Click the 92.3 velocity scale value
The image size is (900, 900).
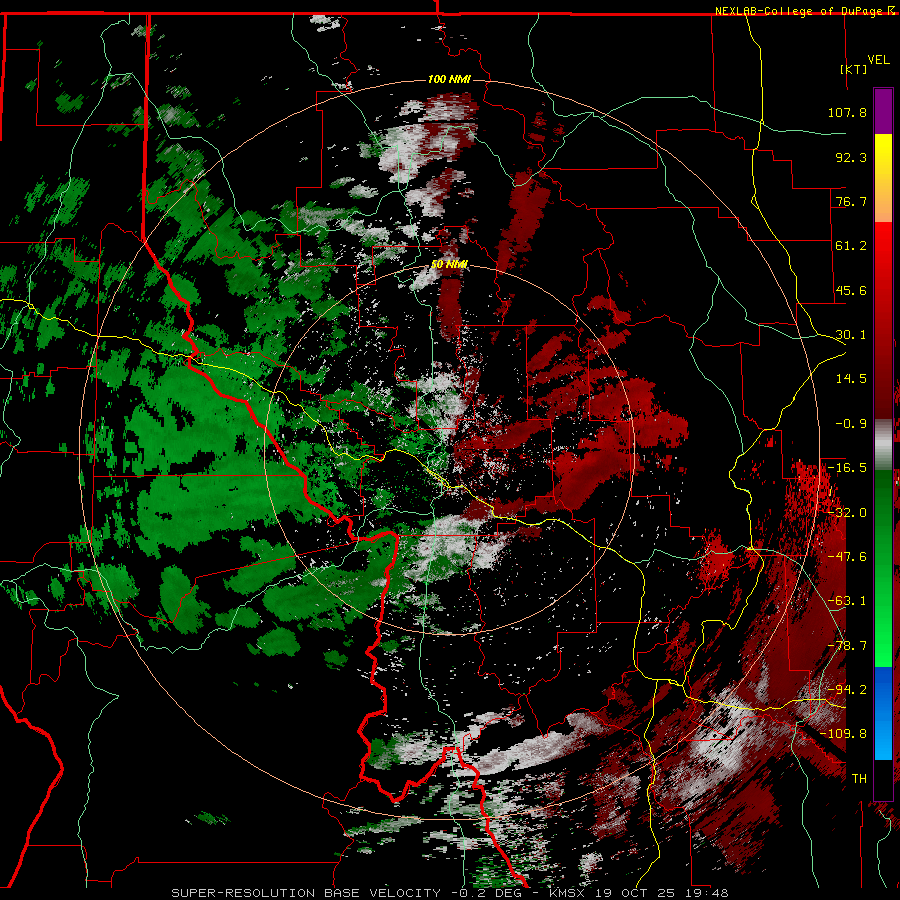coord(851,157)
